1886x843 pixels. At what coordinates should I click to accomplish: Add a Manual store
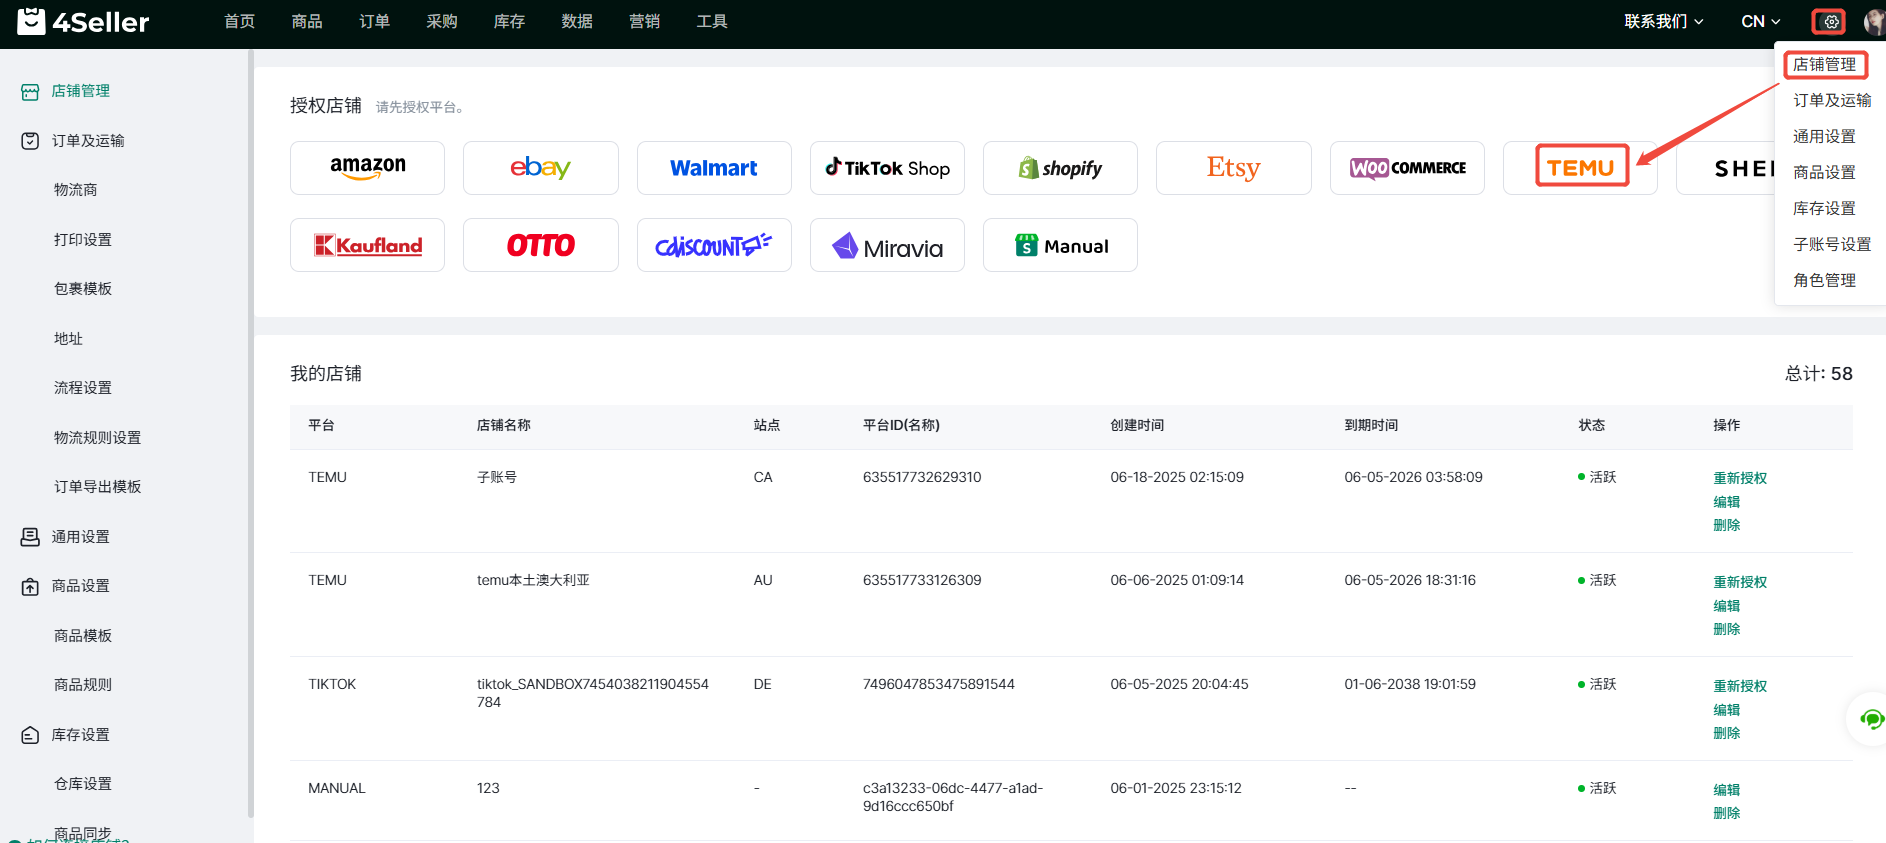pyautogui.click(x=1060, y=245)
